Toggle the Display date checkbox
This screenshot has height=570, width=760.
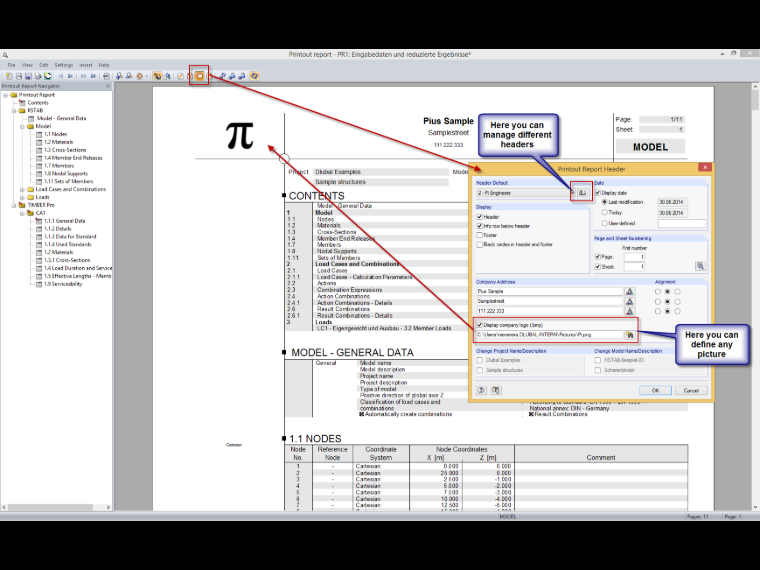598,192
